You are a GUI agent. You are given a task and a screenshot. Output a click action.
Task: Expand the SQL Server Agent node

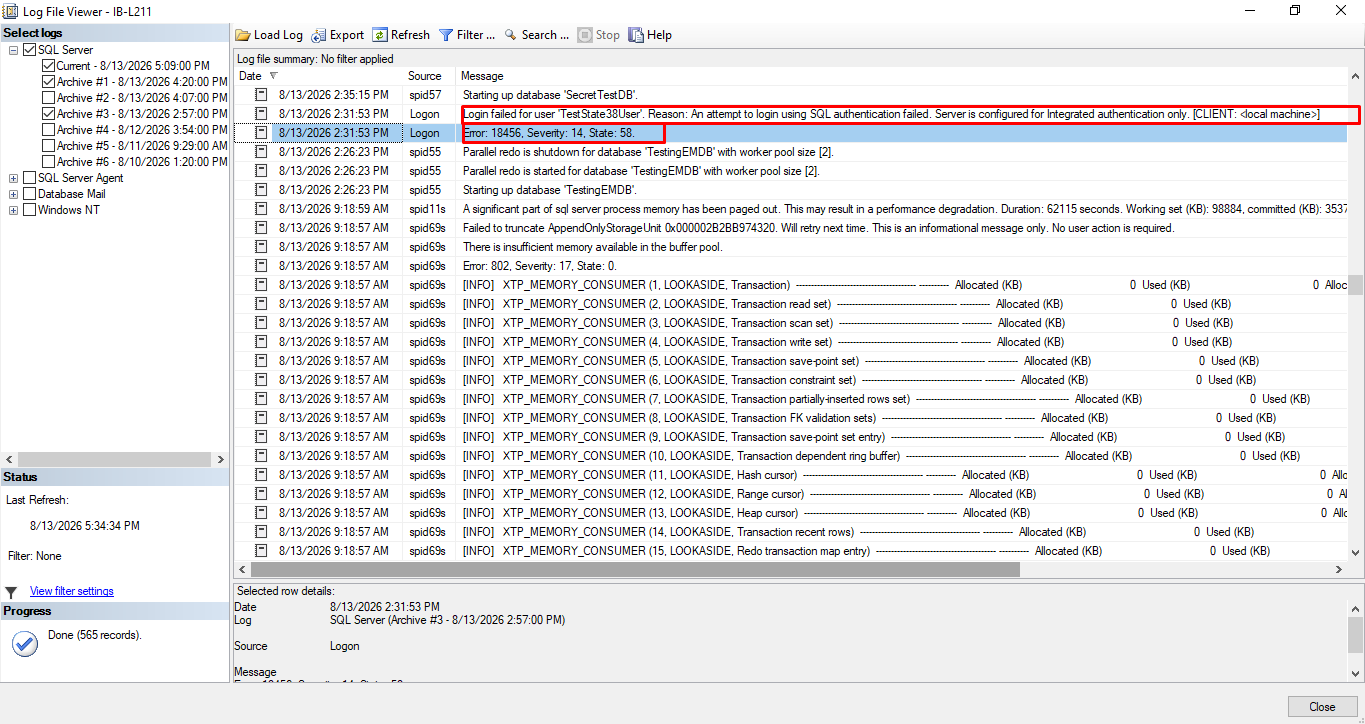point(13,178)
